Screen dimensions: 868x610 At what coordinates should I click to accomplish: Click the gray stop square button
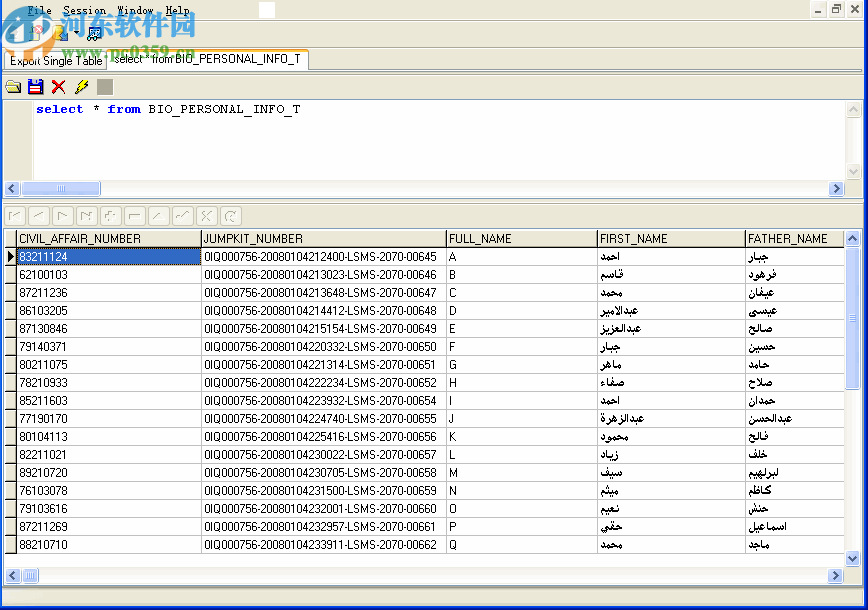coord(105,86)
